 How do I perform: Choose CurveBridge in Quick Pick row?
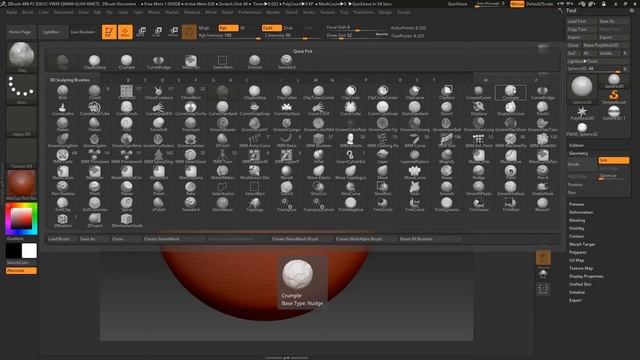(x=158, y=62)
